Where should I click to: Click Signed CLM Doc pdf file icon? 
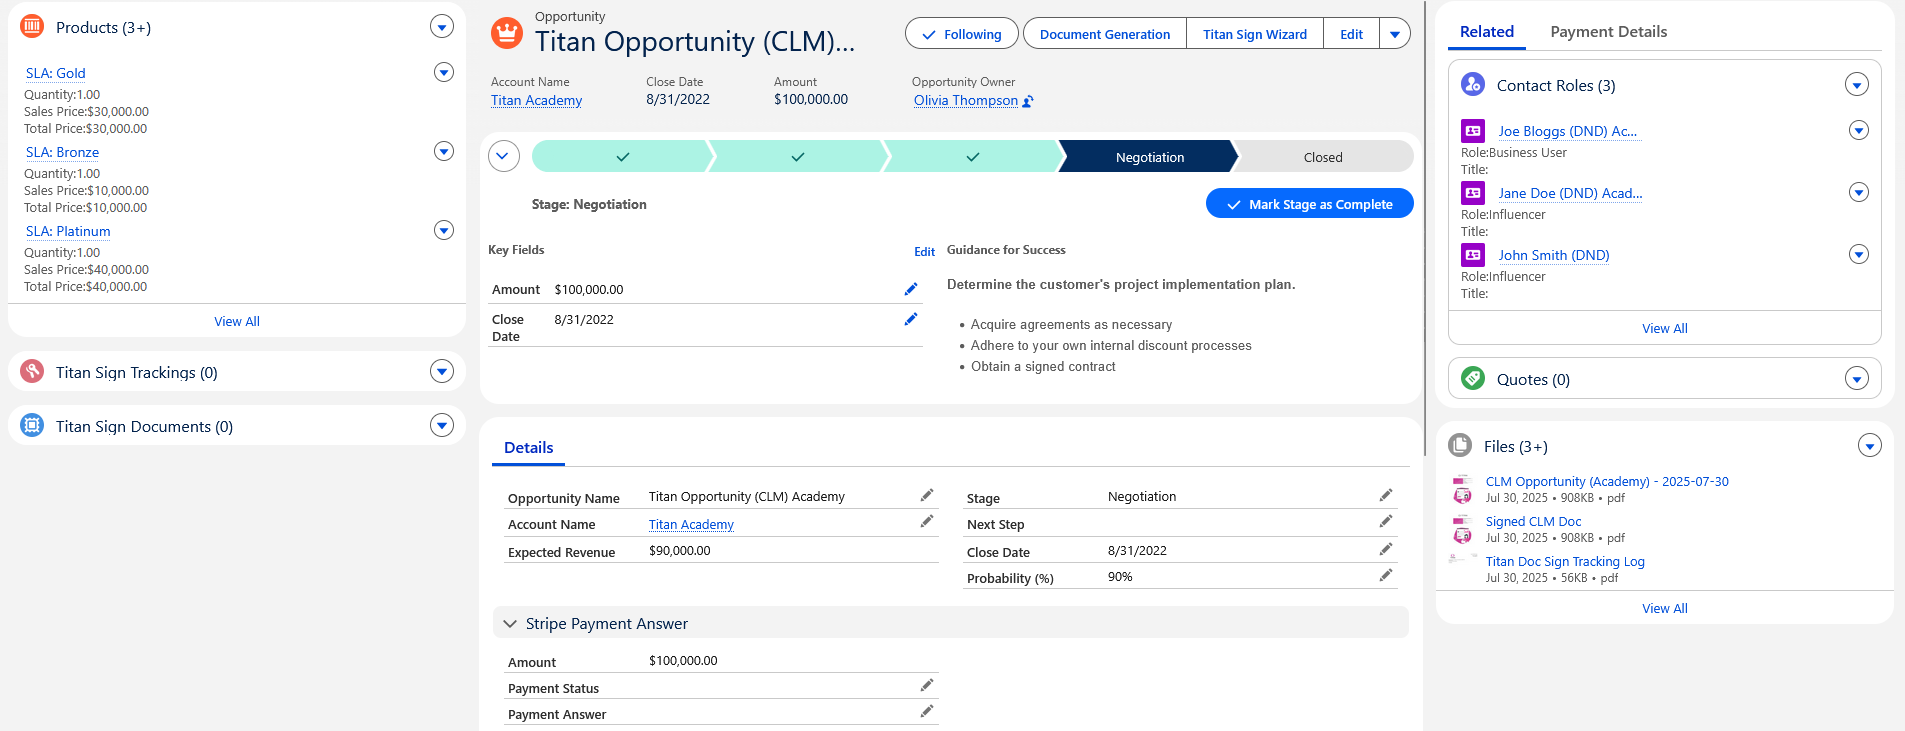1462,528
